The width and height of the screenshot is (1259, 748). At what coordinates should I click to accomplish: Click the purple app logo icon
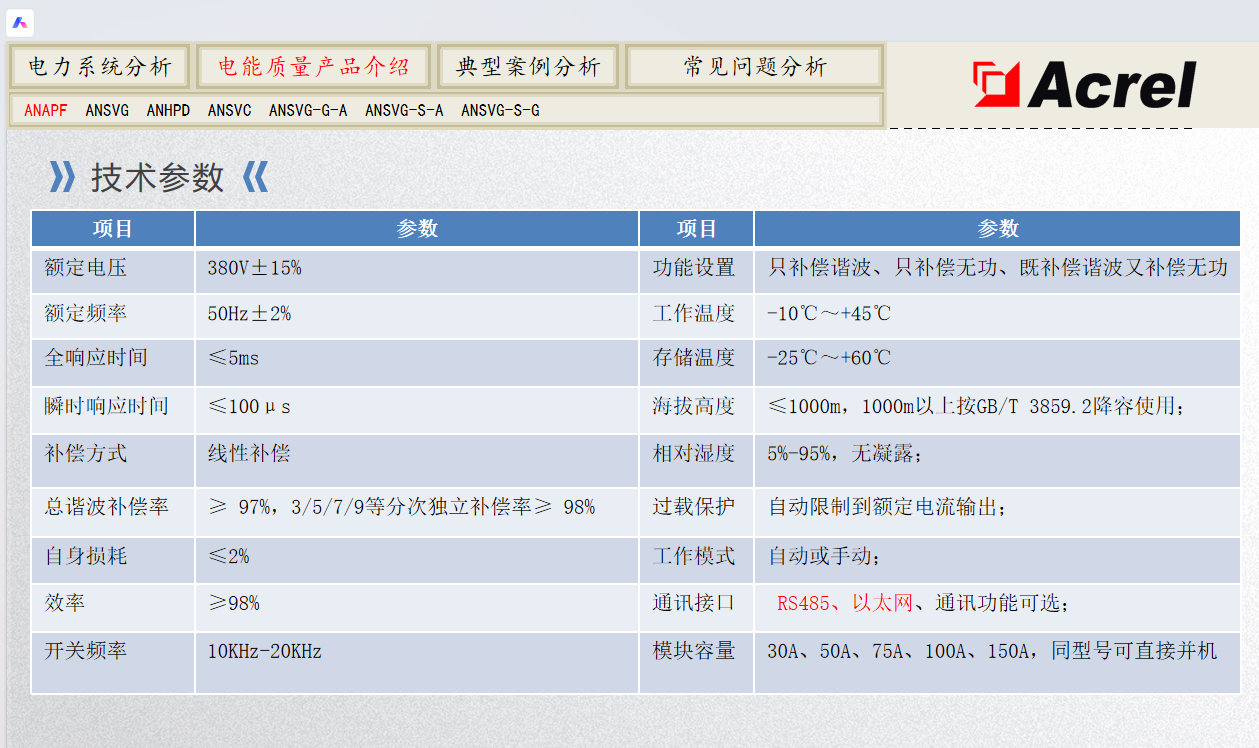20,22
